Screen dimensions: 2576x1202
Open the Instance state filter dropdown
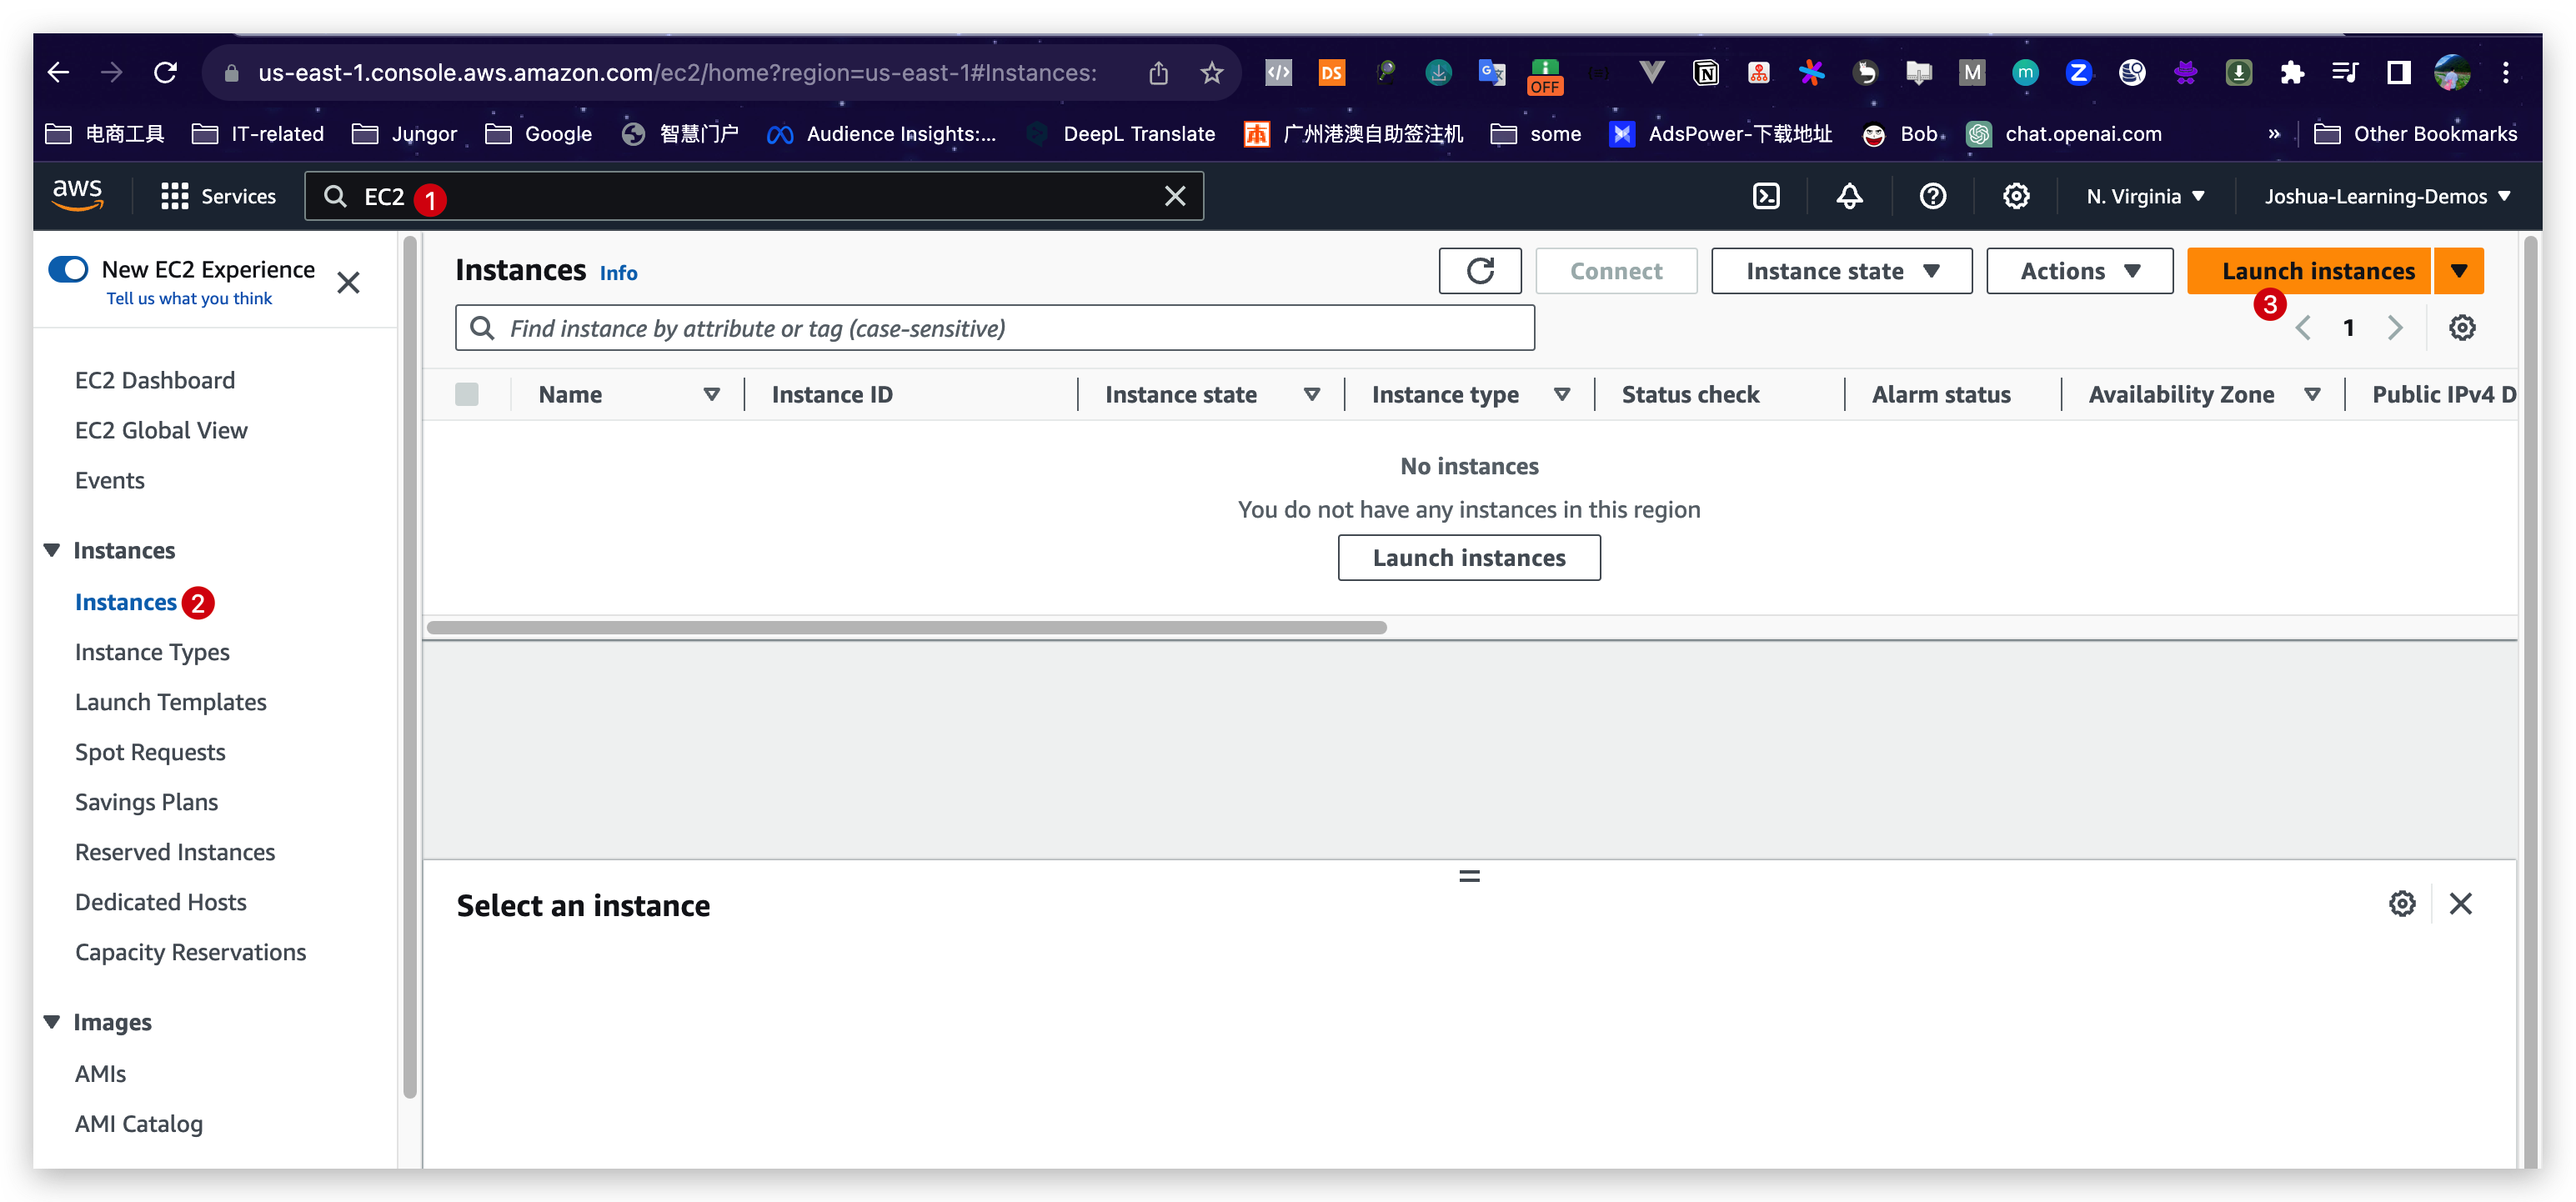(1841, 270)
